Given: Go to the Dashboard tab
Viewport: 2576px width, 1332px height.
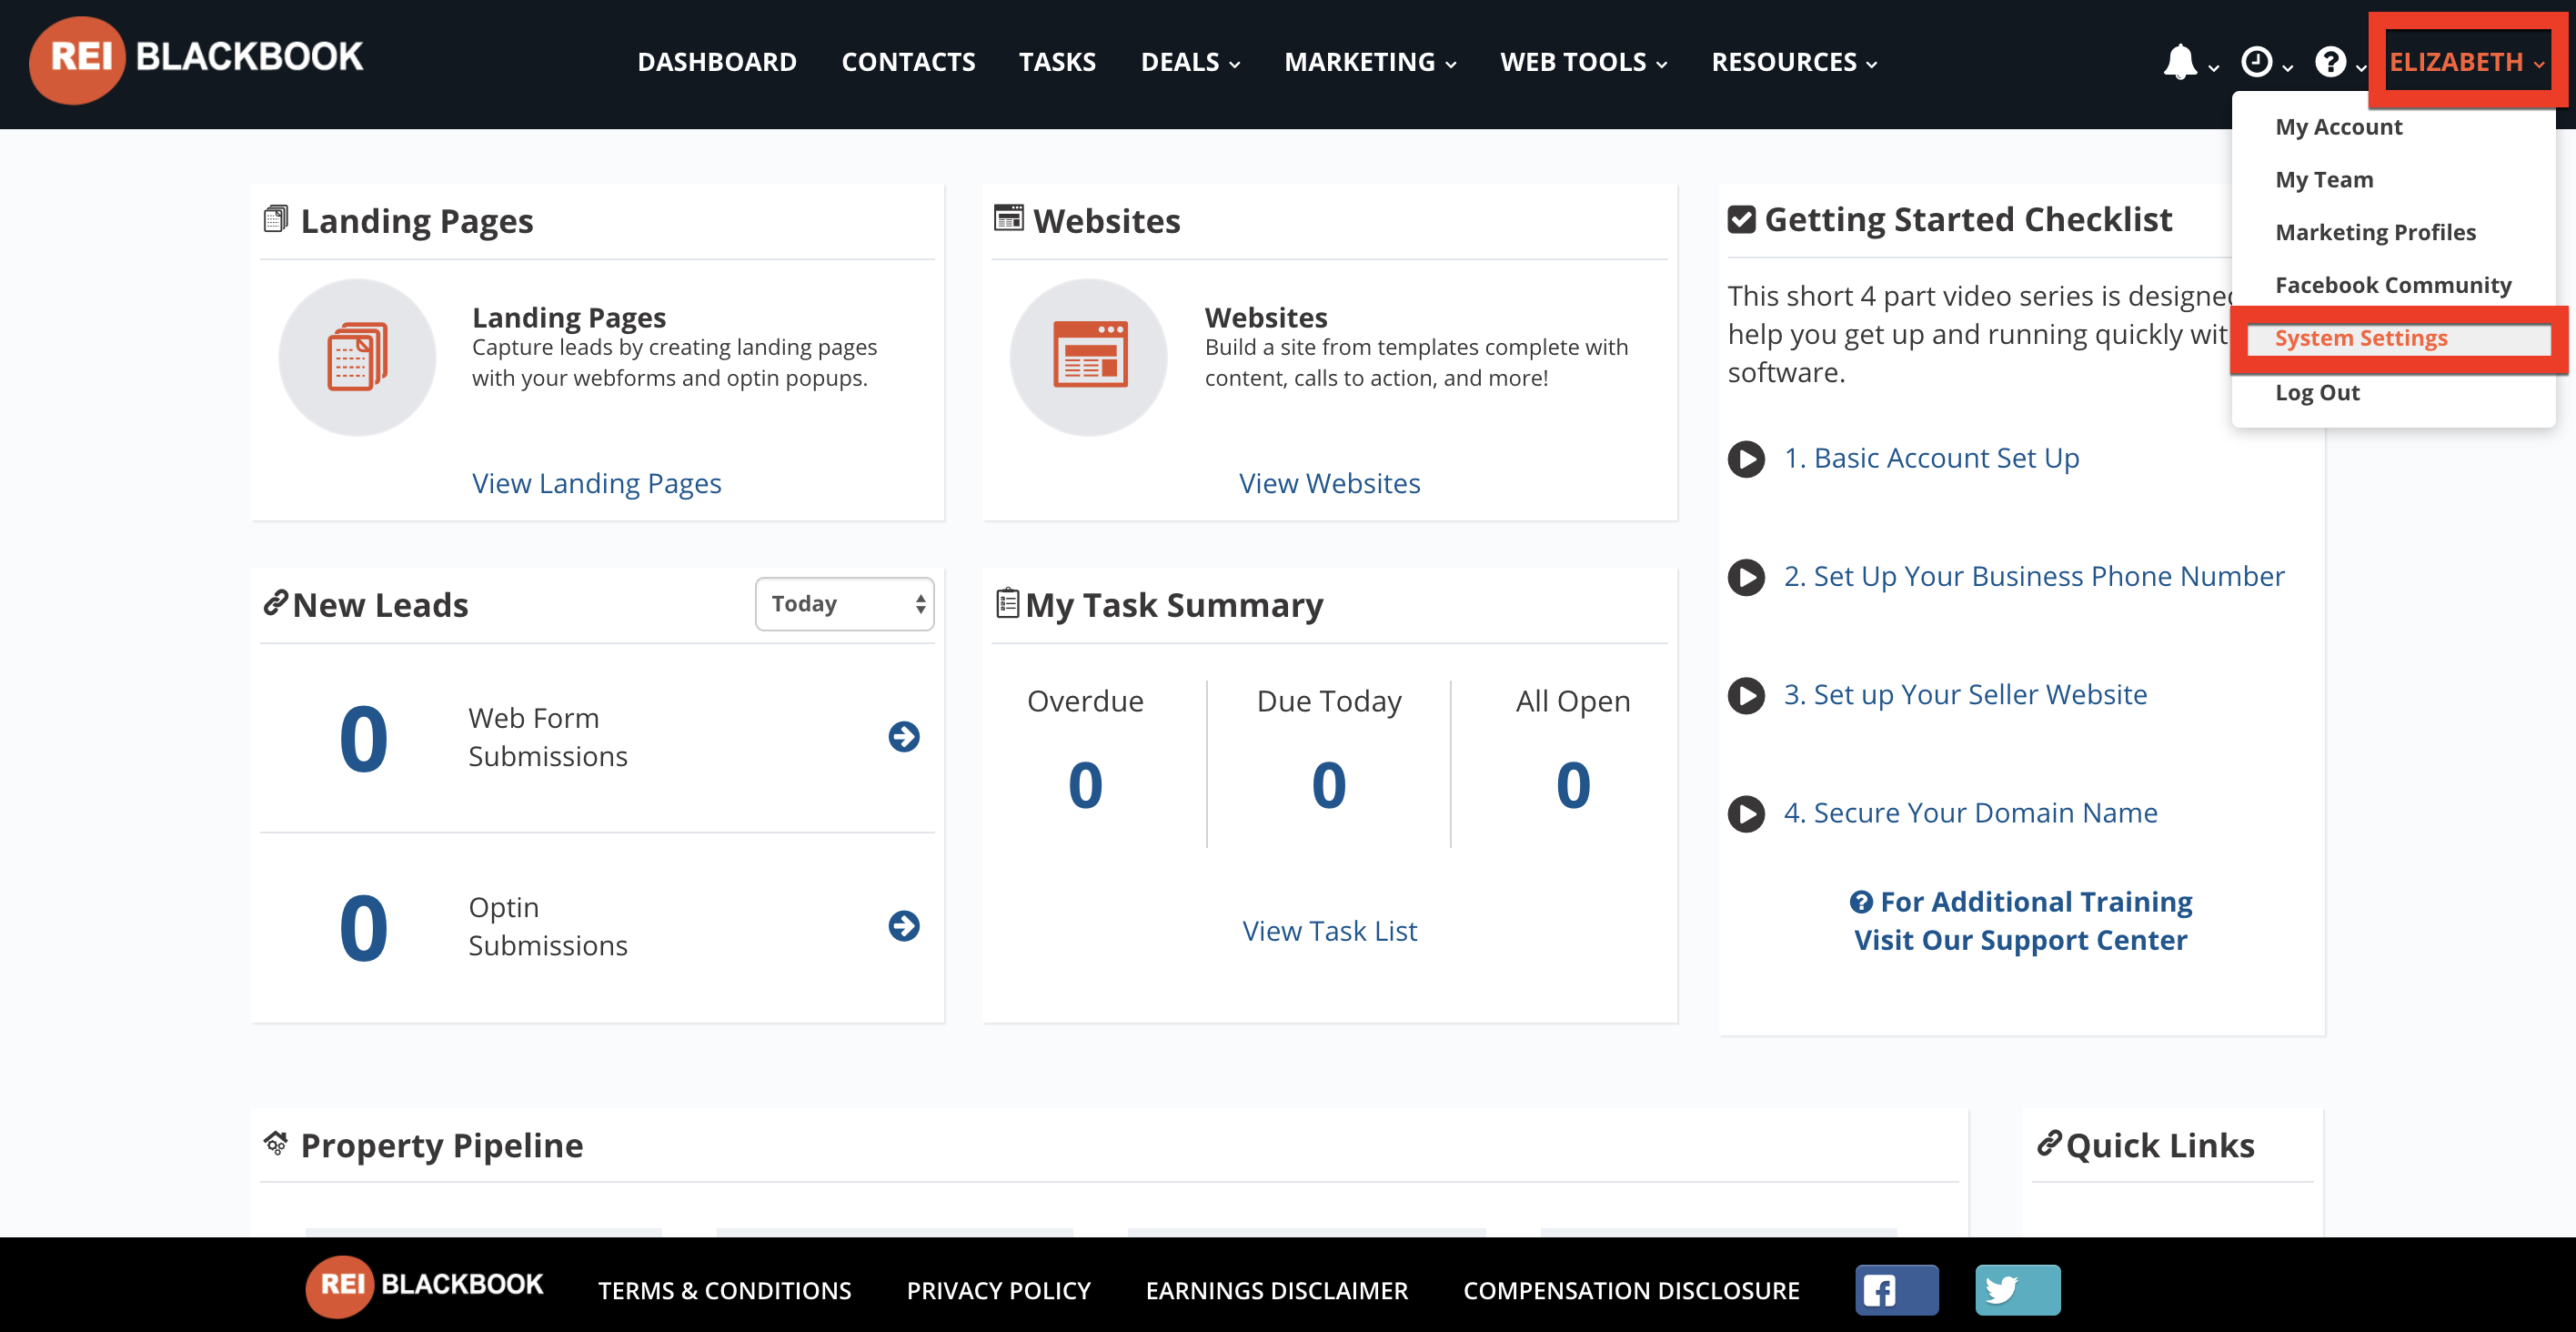Looking at the screenshot, I should (x=717, y=62).
